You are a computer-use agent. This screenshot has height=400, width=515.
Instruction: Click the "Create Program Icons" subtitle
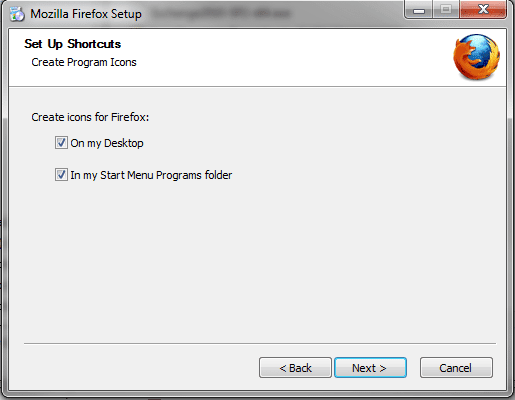84,62
